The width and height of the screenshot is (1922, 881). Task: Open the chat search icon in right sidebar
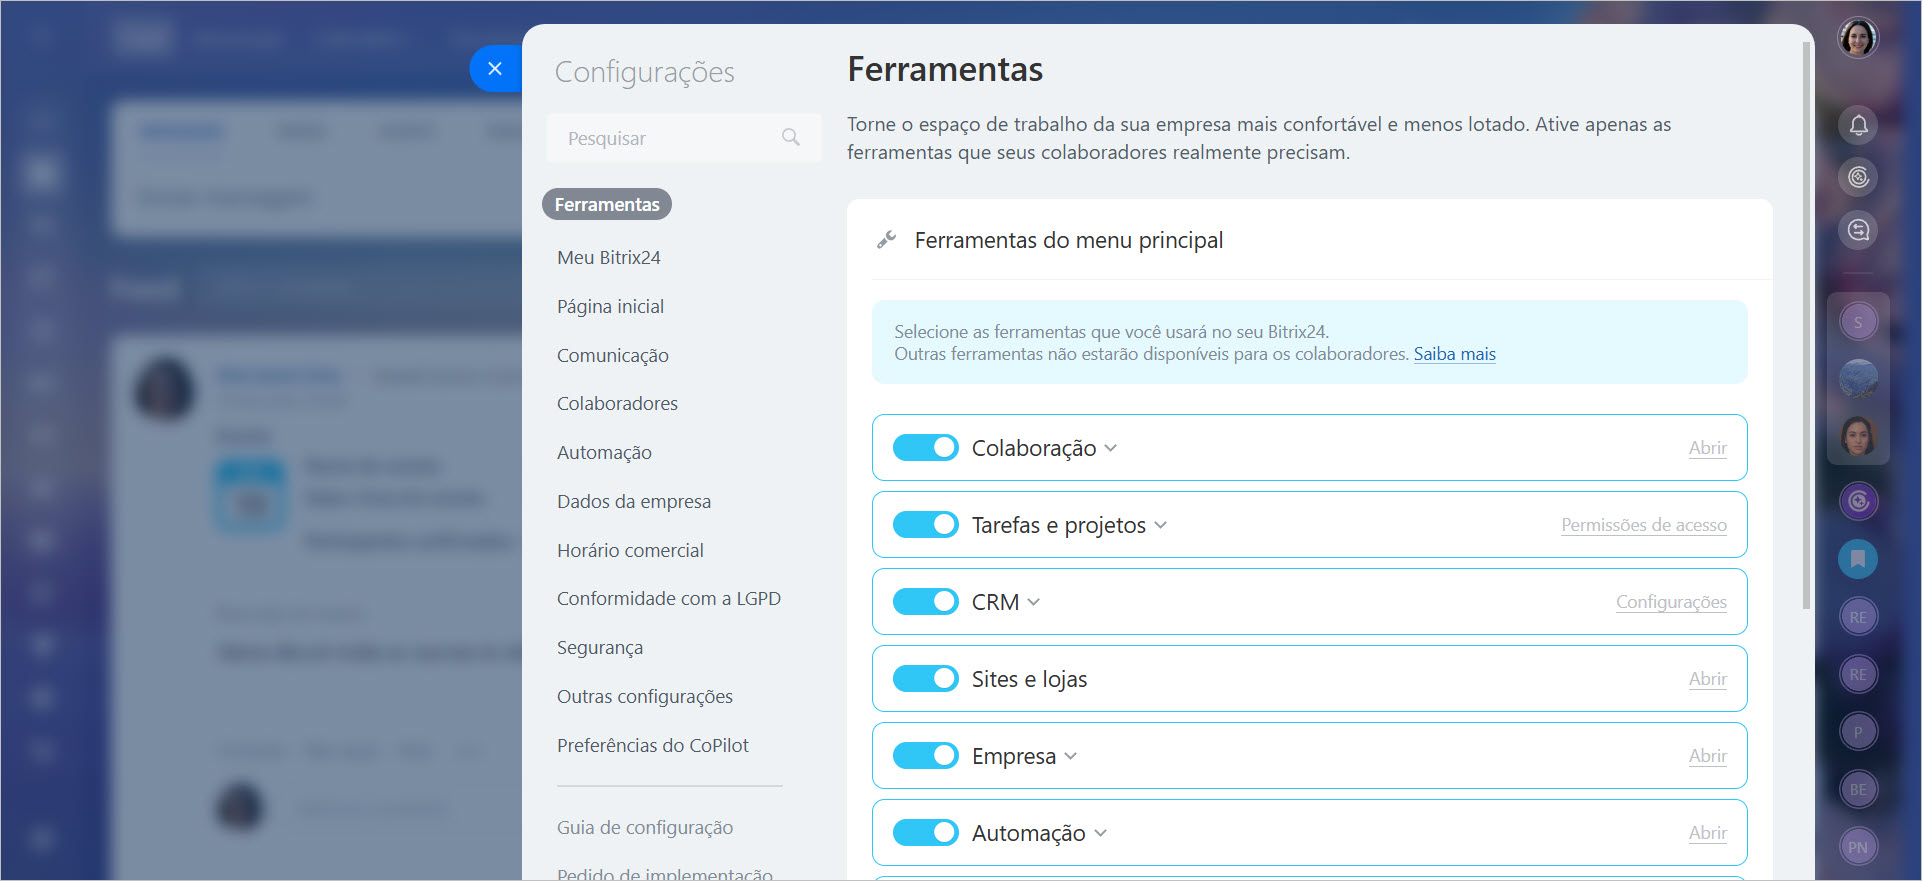(x=1858, y=231)
